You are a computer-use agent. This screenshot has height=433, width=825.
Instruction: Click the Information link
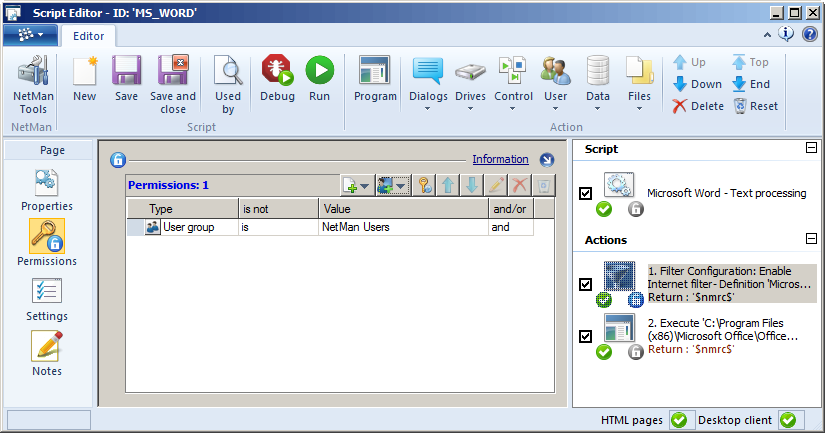[500, 159]
